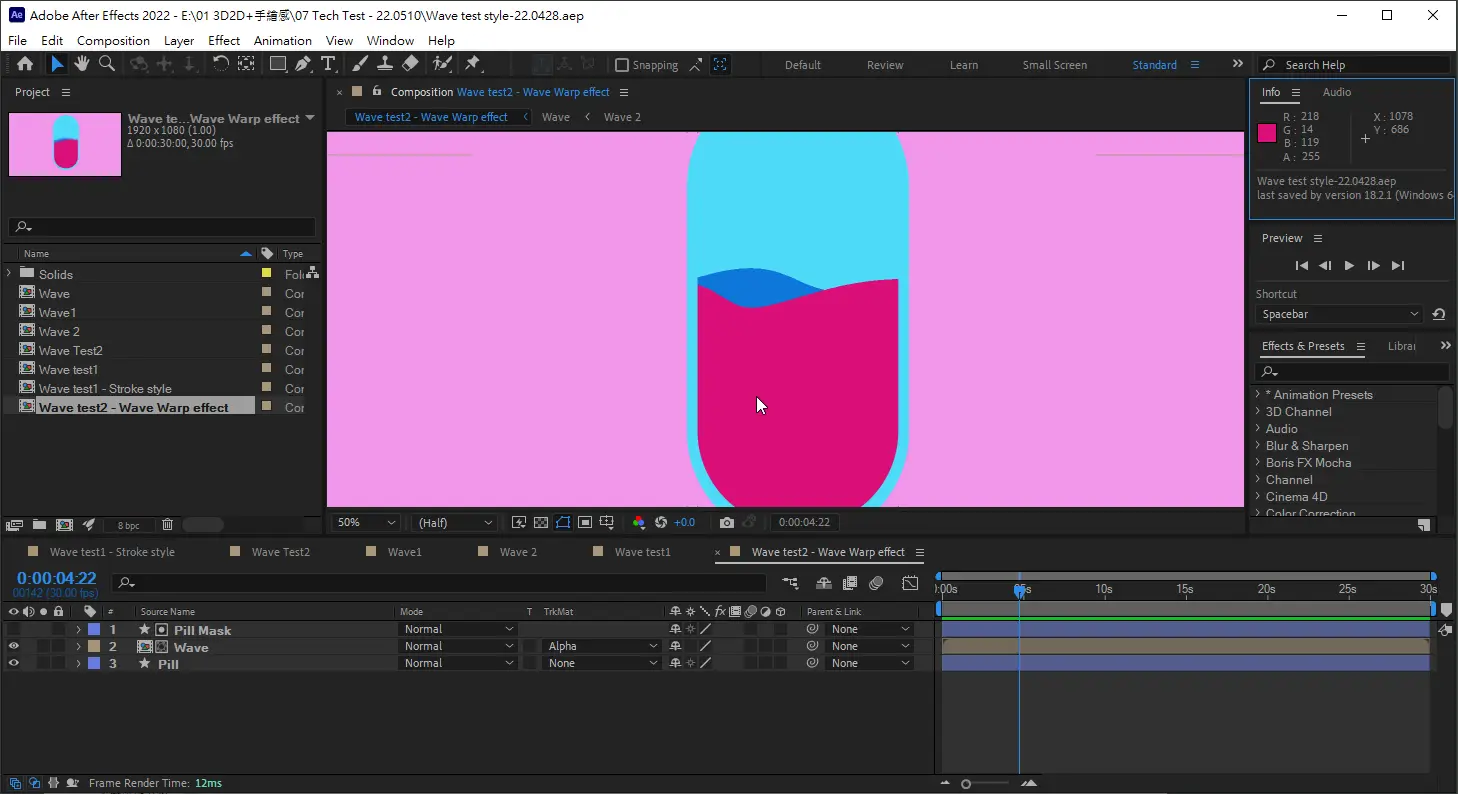Hide the Wave layer using eye toggle

pos(14,647)
